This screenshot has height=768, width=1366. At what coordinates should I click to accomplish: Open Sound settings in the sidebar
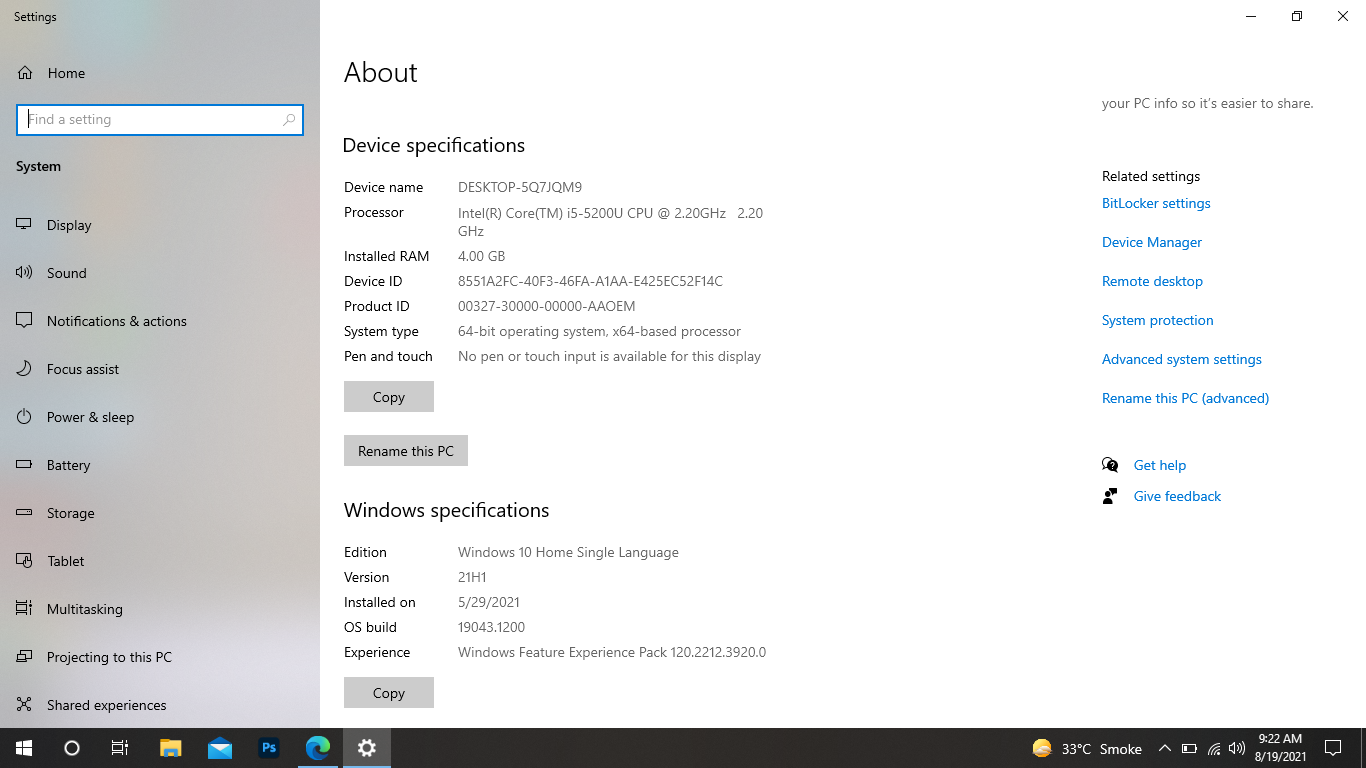[x=66, y=272]
